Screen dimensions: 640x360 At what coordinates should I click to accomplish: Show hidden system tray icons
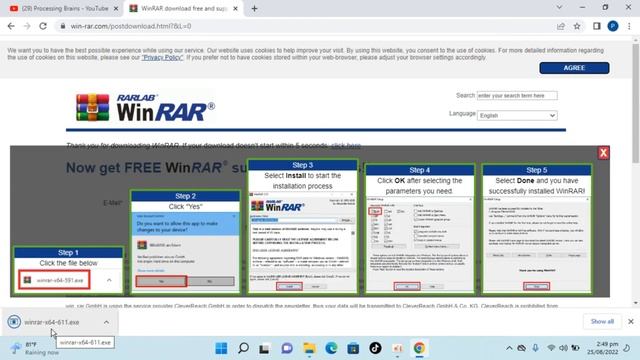pyautogui.click(x=509, y=348)
